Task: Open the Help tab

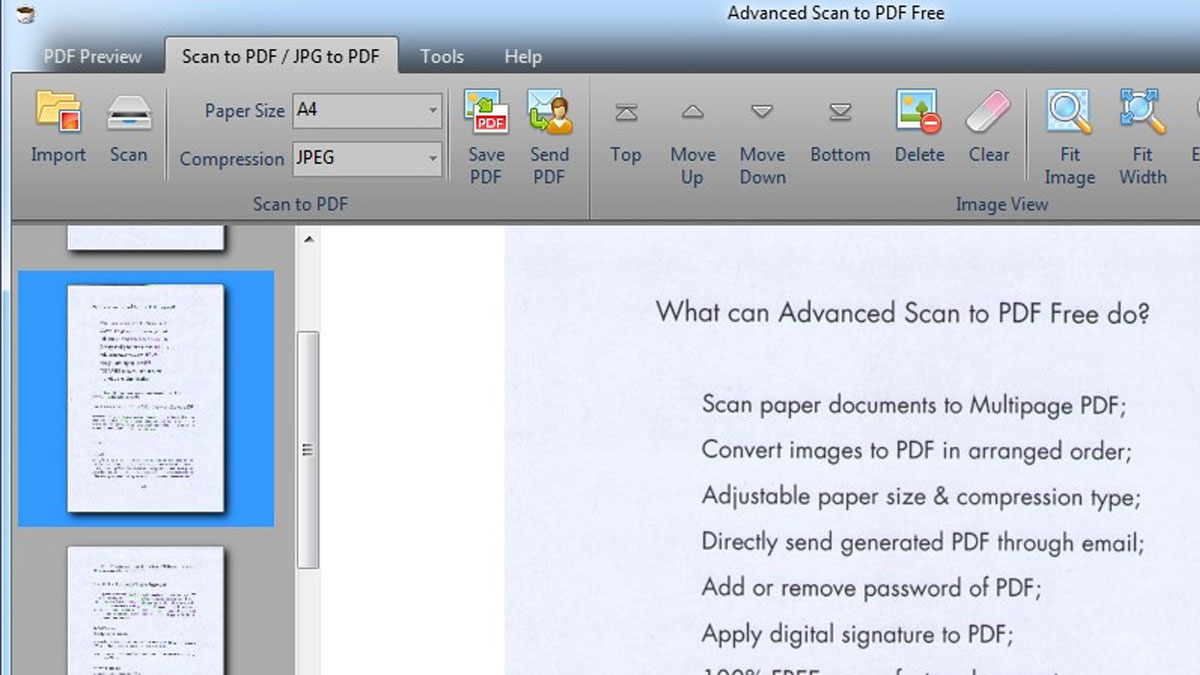Action: coord(523,57)
